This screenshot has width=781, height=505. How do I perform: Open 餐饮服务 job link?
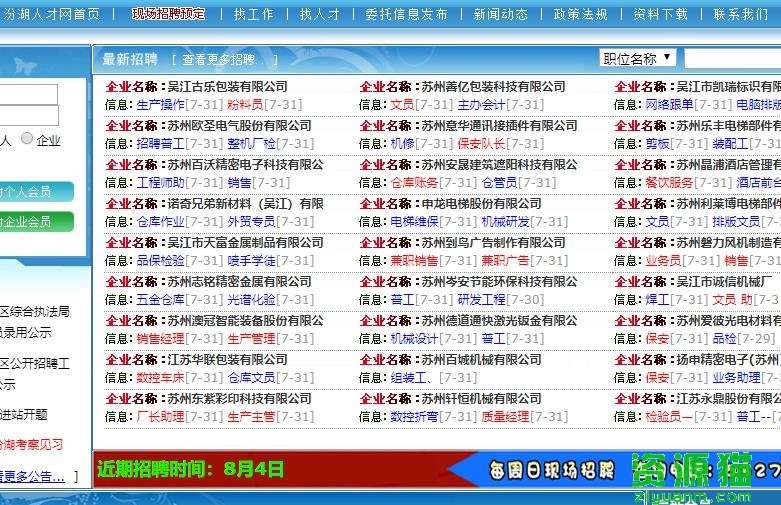coord(669,183)
